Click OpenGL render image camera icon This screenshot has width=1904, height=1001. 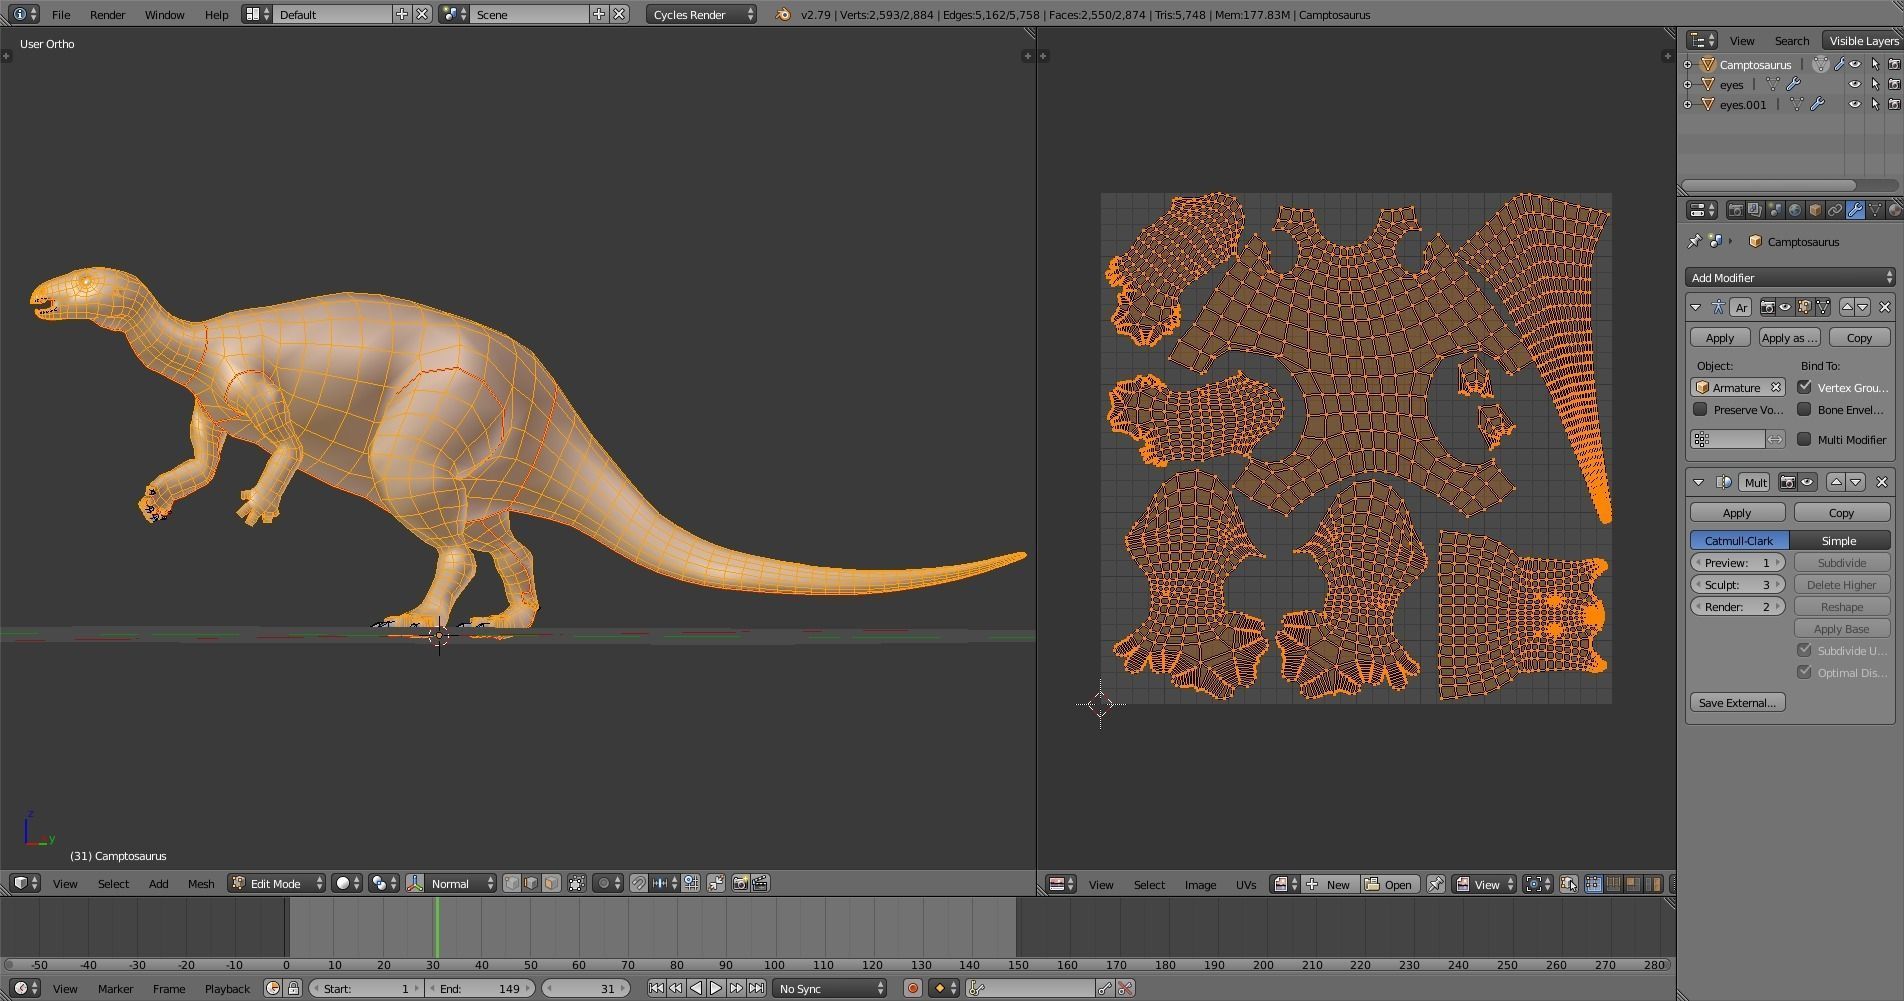point(740,883)
